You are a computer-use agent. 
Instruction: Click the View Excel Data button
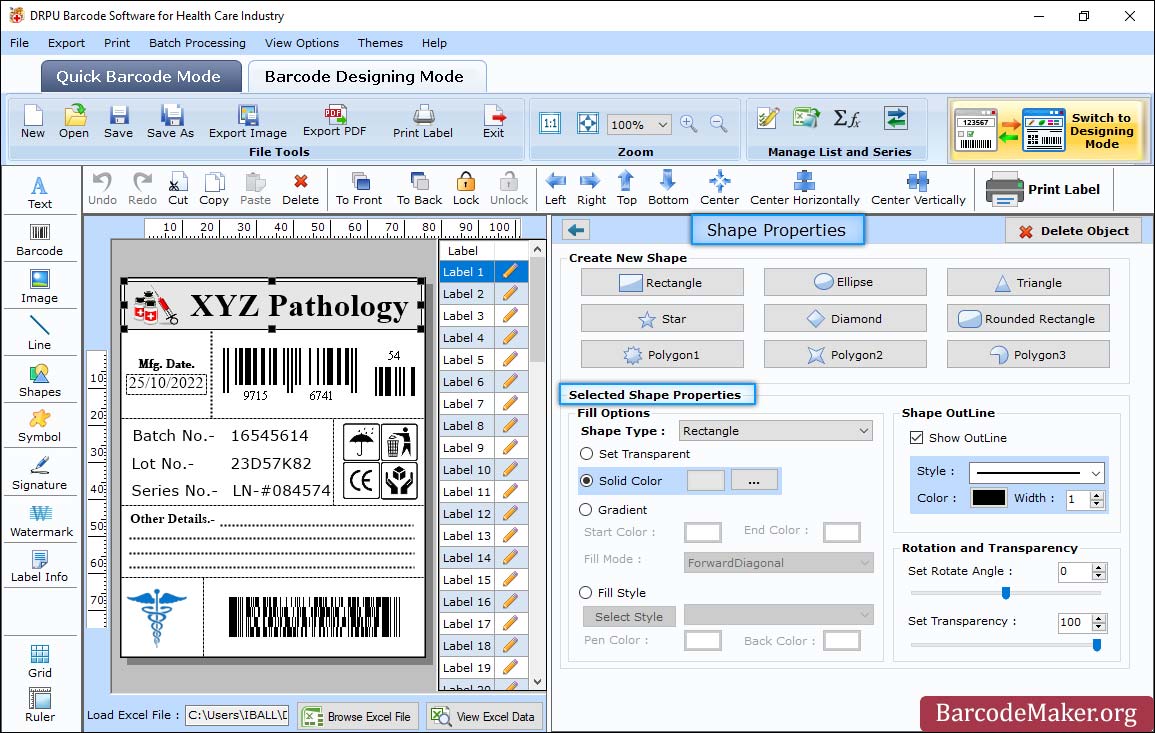click(x=485, y=716)
